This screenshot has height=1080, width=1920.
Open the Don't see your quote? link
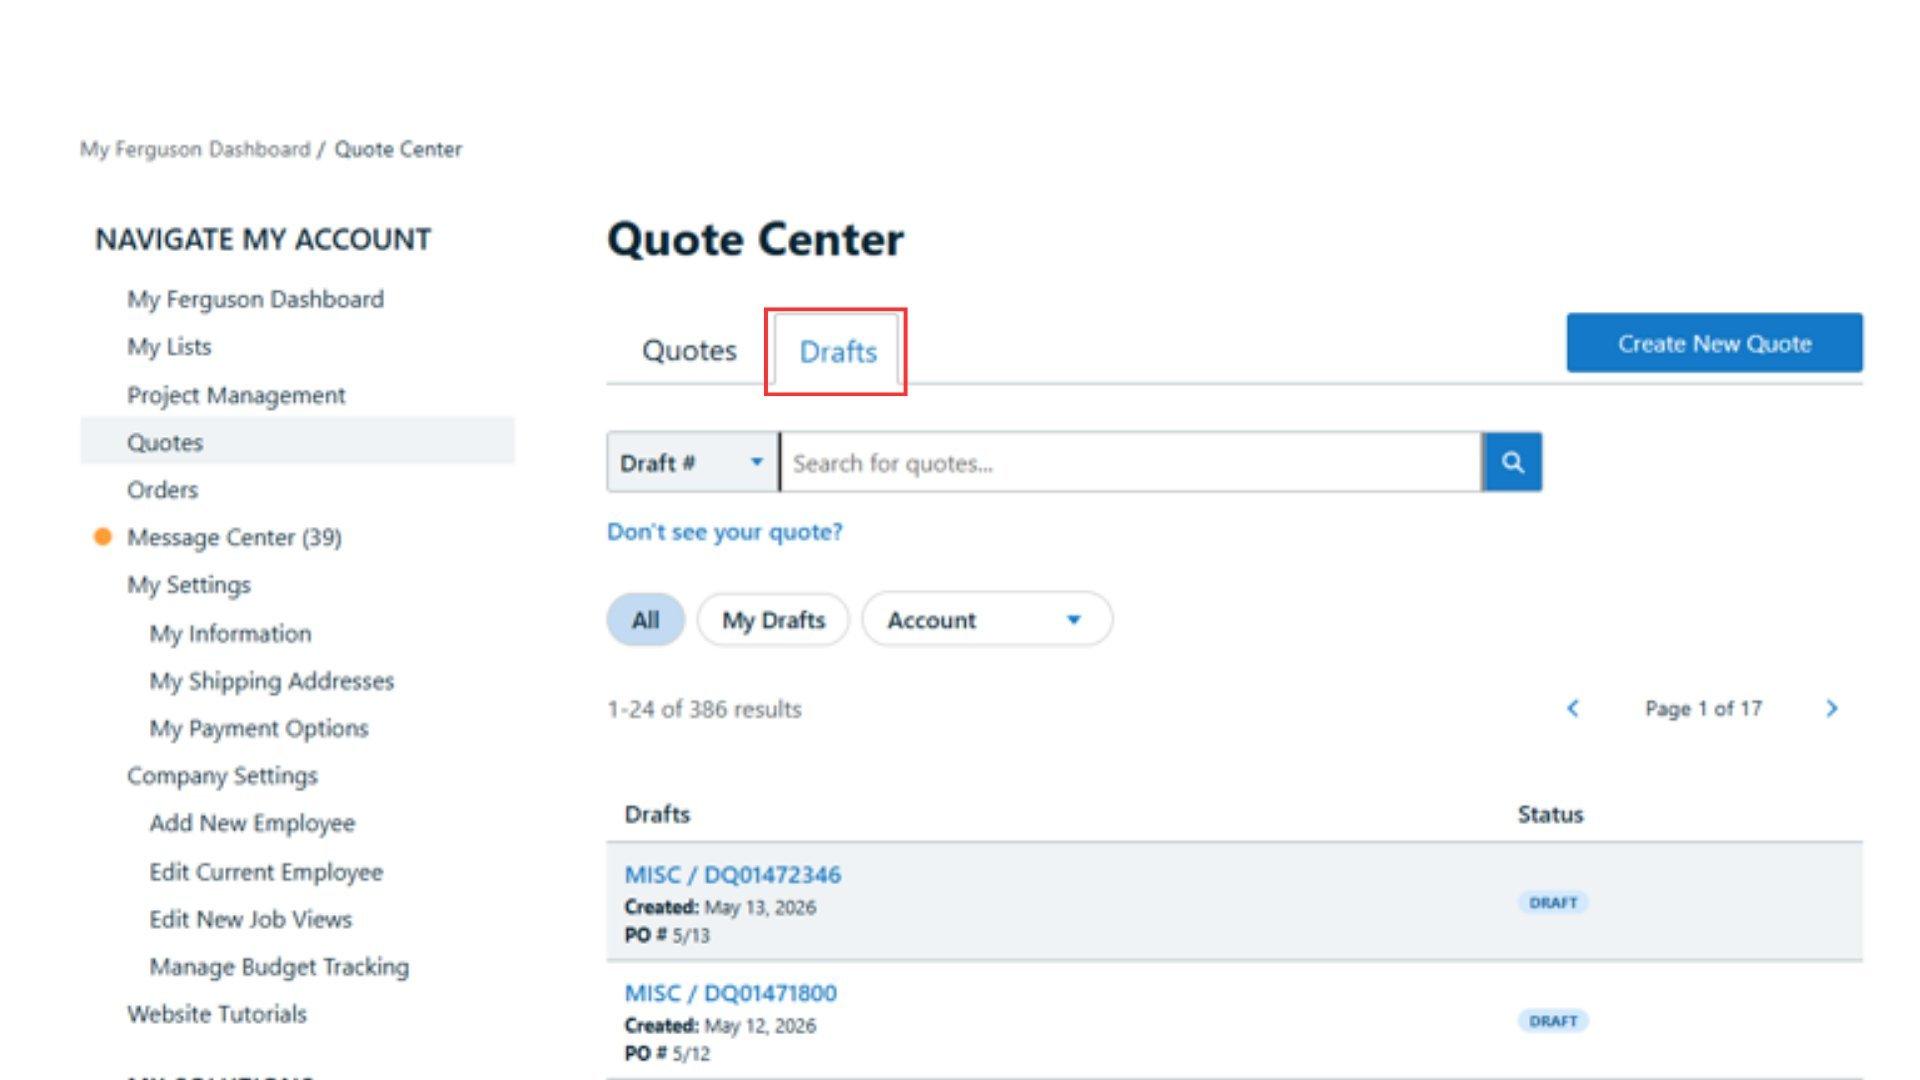point(725,532)
